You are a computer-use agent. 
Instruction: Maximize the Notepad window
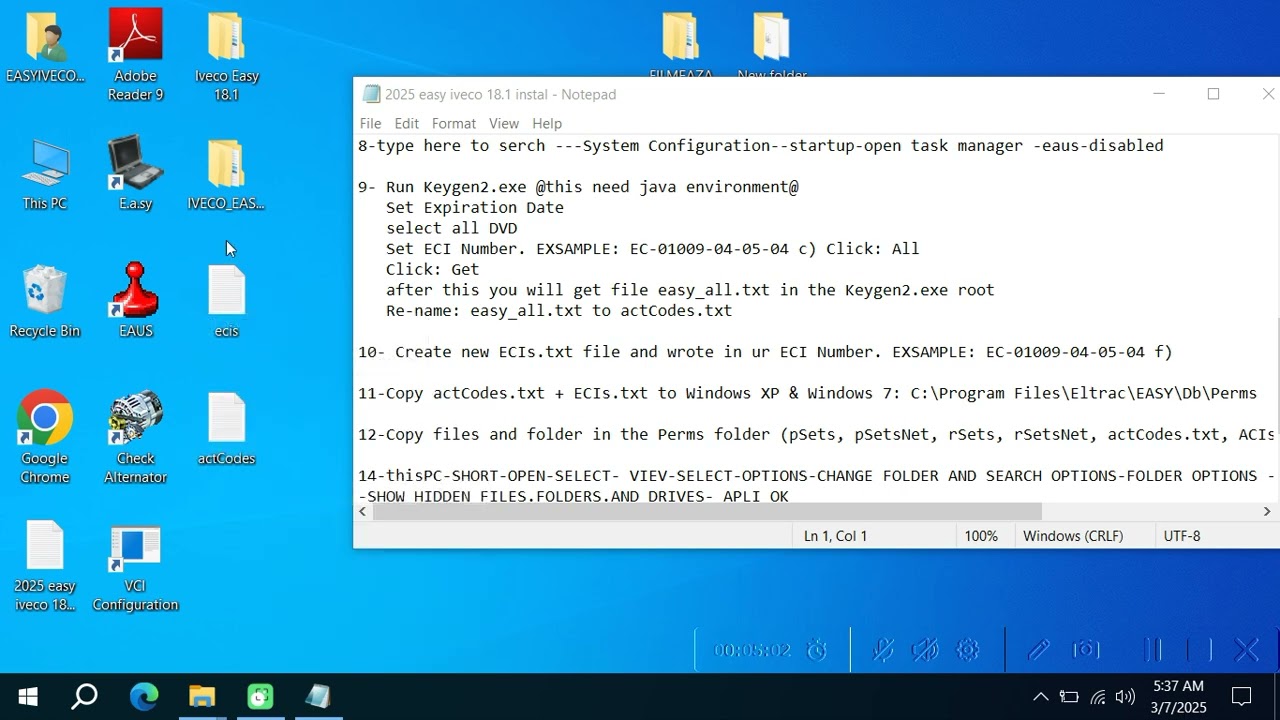(1213, 94)
